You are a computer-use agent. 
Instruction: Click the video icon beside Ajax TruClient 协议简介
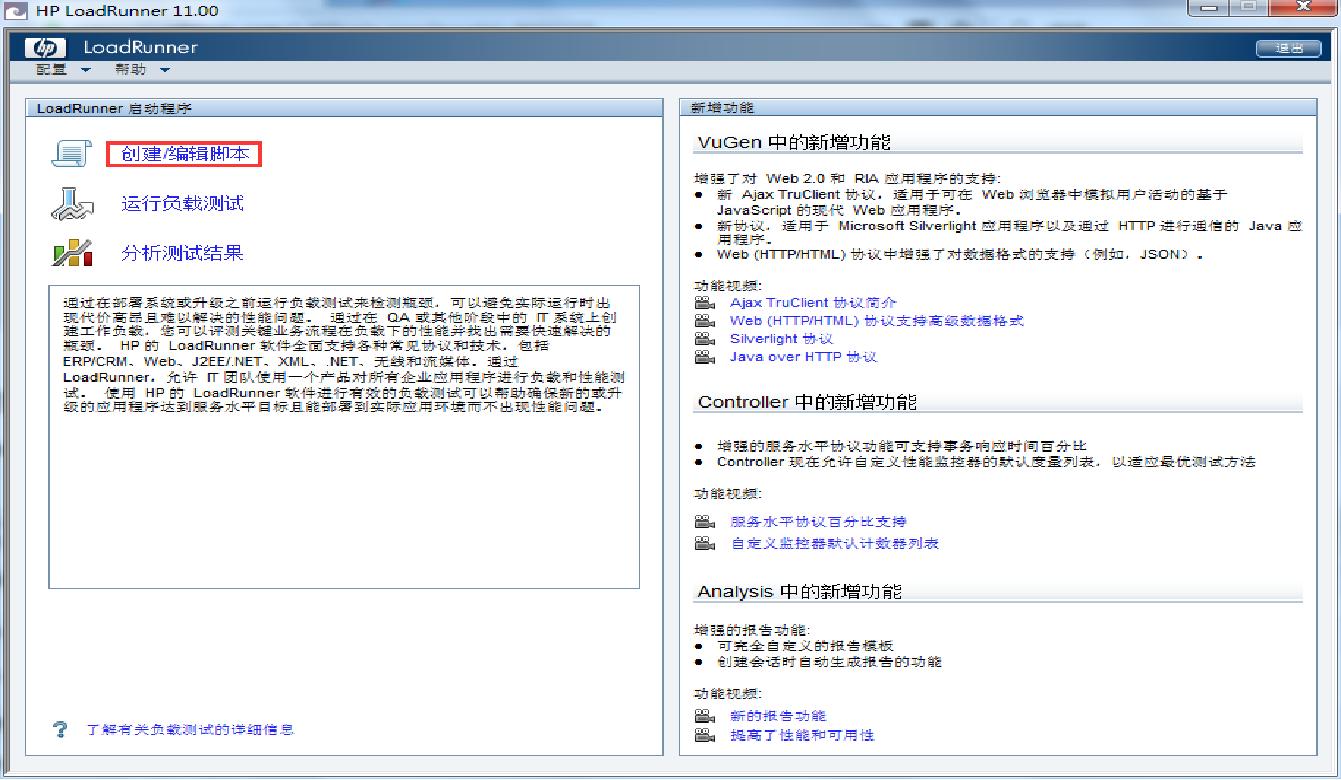(x=707, y=302)
